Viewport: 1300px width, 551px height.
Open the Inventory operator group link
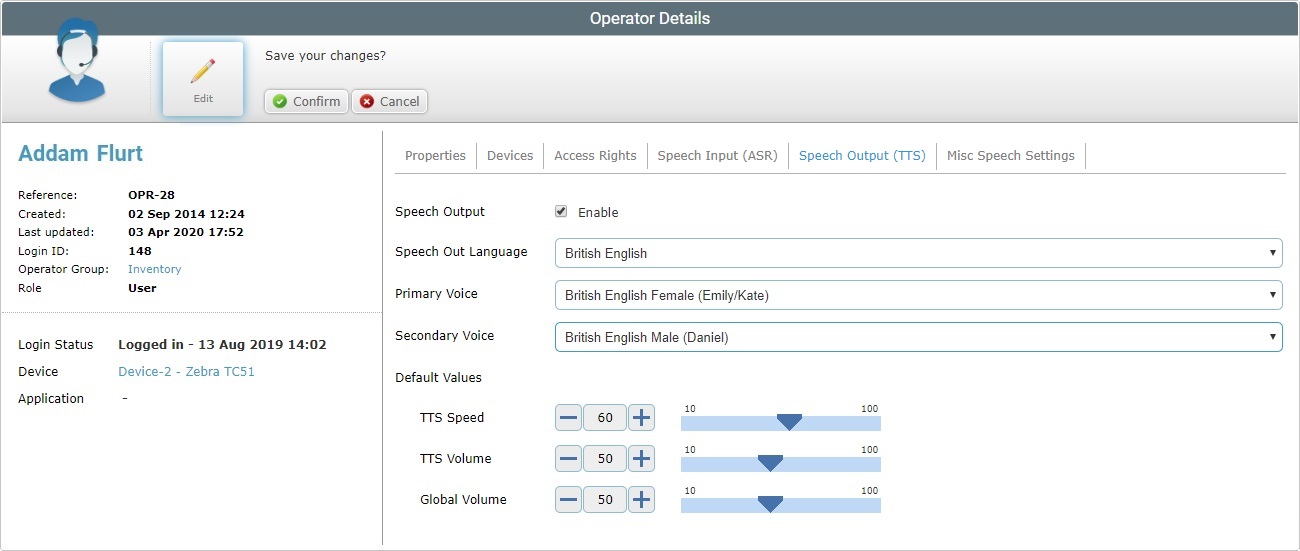click(x=154, y=269)
